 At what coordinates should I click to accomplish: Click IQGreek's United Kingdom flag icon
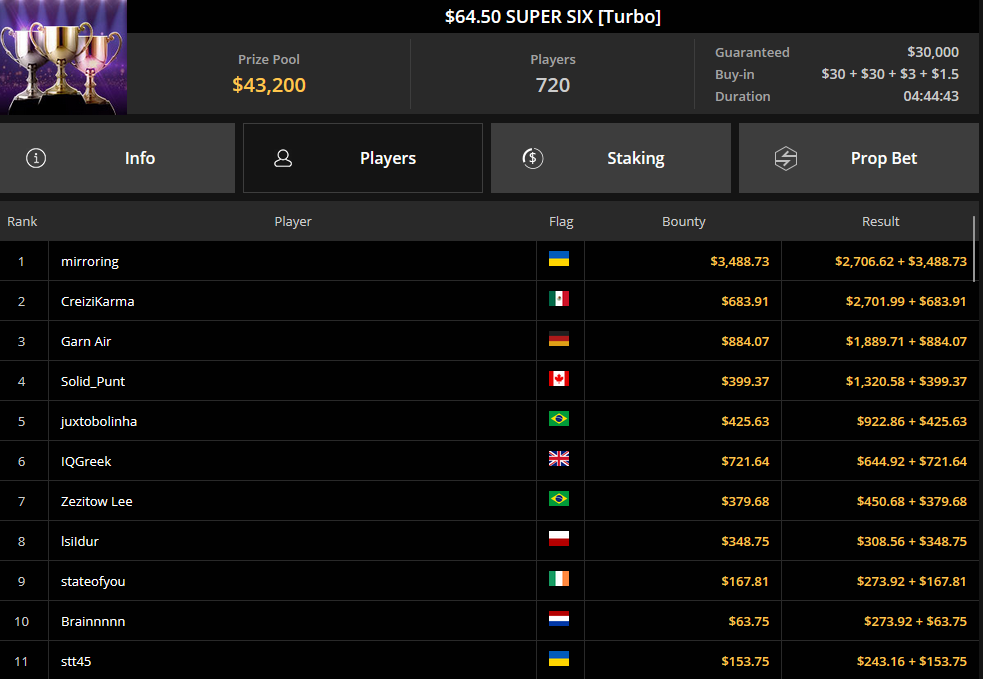(559, 459)
